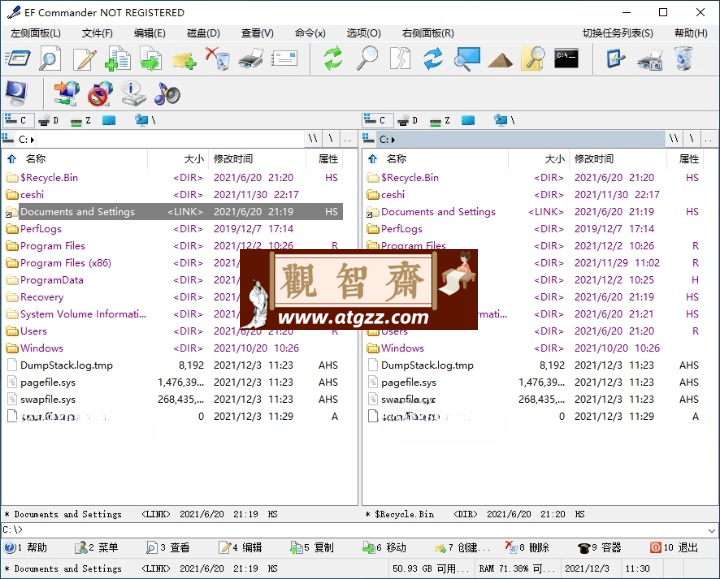The width and height of the screenshot is (720, 579).
Task: Click the mail envelope toolbar icon
Action: click(x=285, y=59)
